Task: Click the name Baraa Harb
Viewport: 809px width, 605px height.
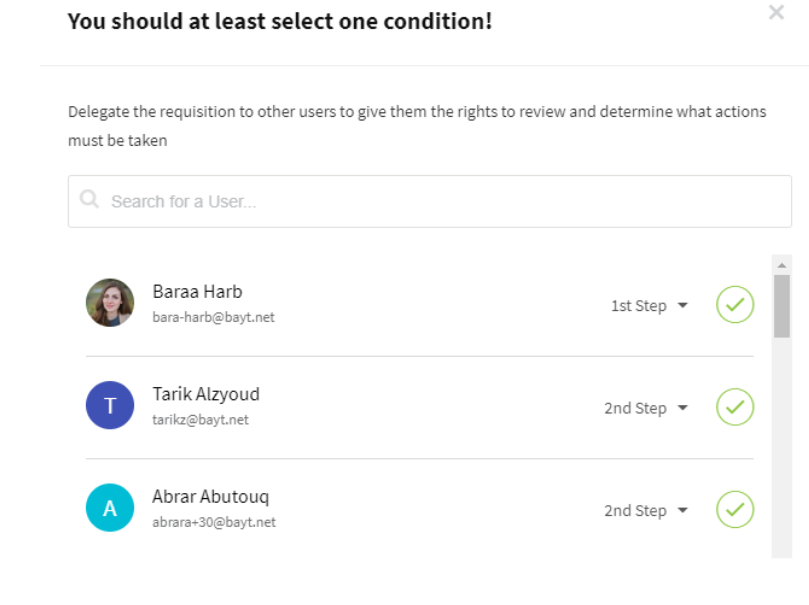Action: [x=197, y=292]
